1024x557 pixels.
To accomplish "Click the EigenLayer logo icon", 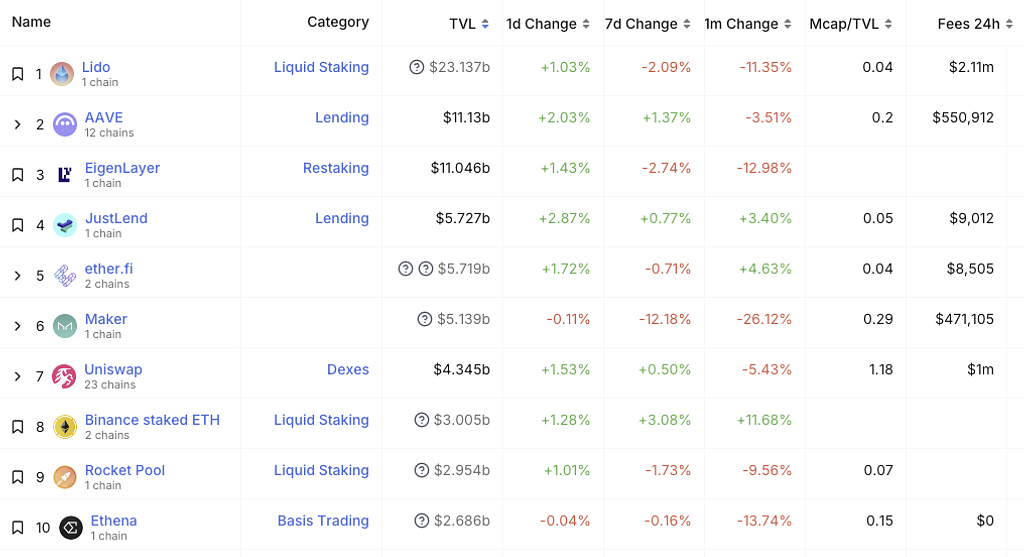I will coord(65,175).
